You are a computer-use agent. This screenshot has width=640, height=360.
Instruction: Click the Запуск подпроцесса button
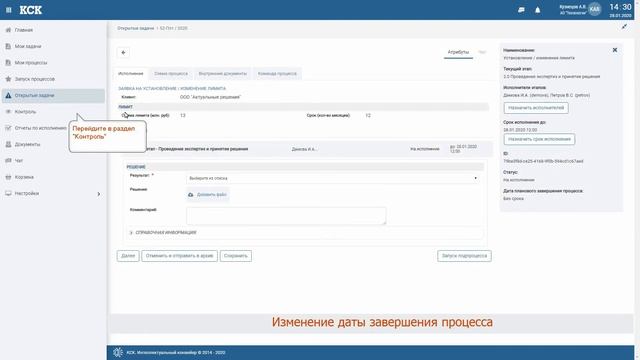[x=464, y=256]
